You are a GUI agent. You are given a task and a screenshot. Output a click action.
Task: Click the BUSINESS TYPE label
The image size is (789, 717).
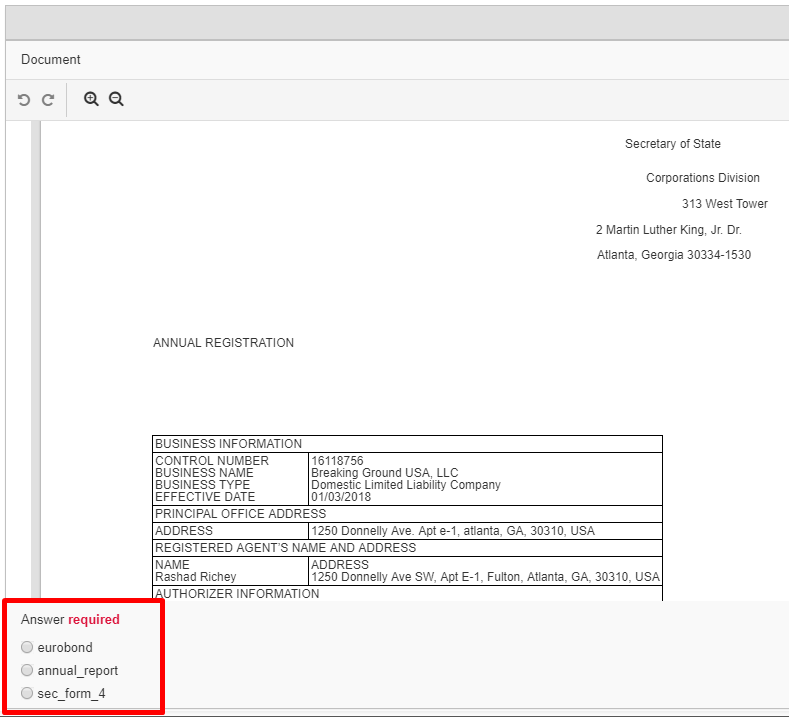[x=202, y=485]
